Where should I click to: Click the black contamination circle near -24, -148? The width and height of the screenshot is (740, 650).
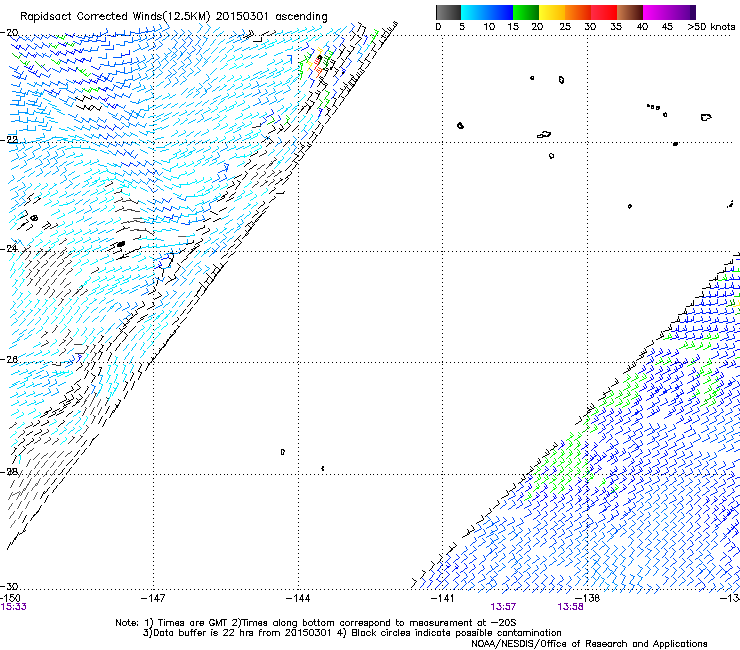tap(121, 244)
